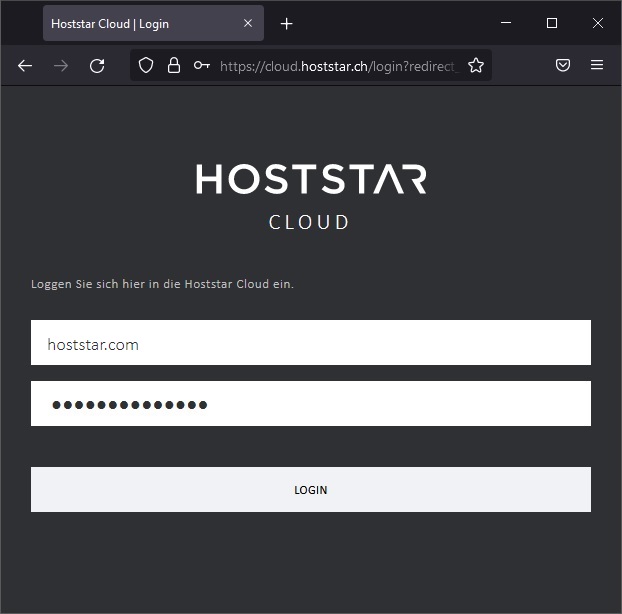Image resolution: width=622 pixels, height=614 pixels.
Task: Submit with the LOGIN button
Action: (x=311, y=489)
